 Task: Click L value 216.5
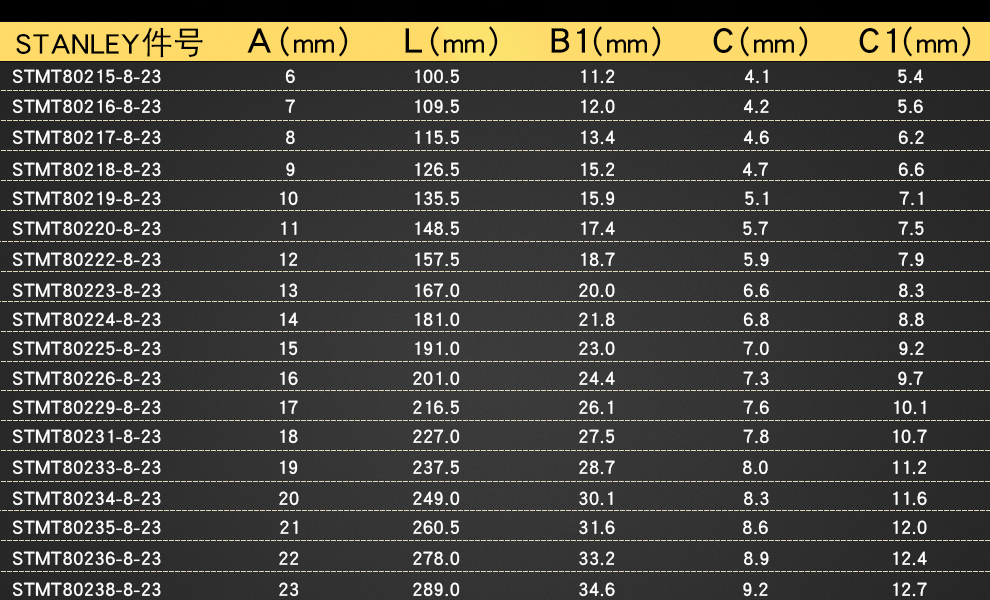click(x=436, y=407)
